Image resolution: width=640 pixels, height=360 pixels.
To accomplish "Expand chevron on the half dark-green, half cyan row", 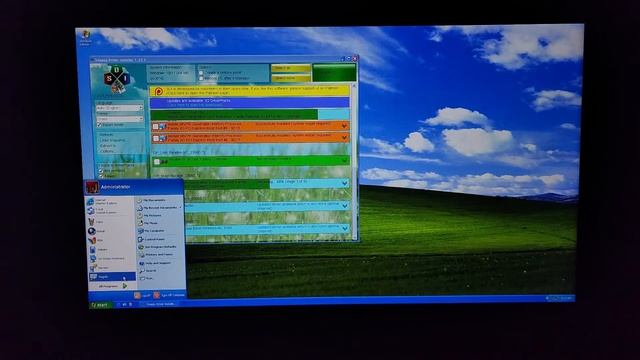I will pos(344,183).
